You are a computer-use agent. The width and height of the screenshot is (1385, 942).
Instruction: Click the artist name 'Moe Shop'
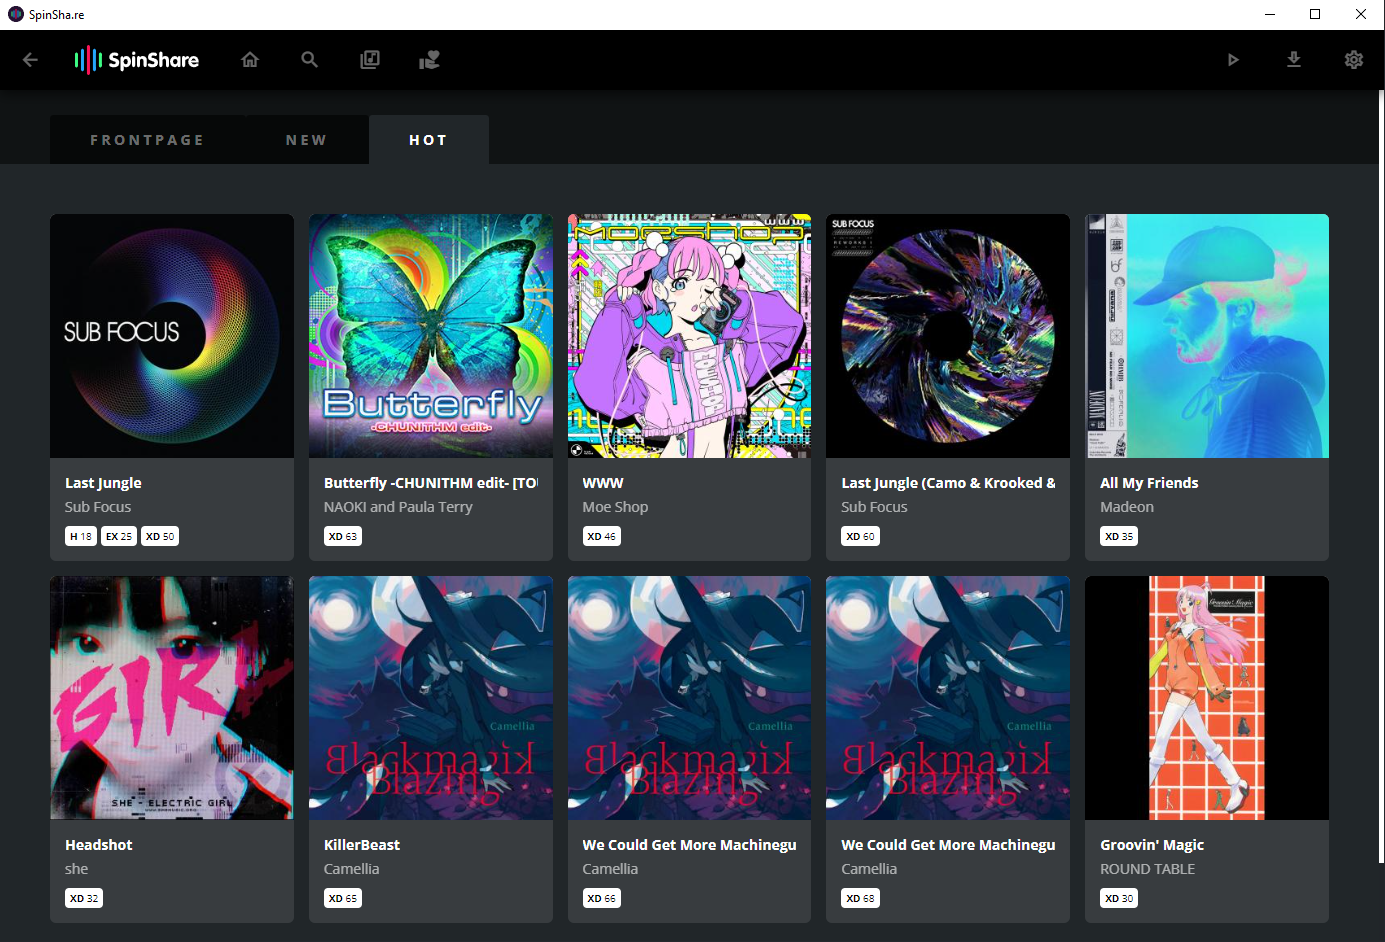(615, 507)
